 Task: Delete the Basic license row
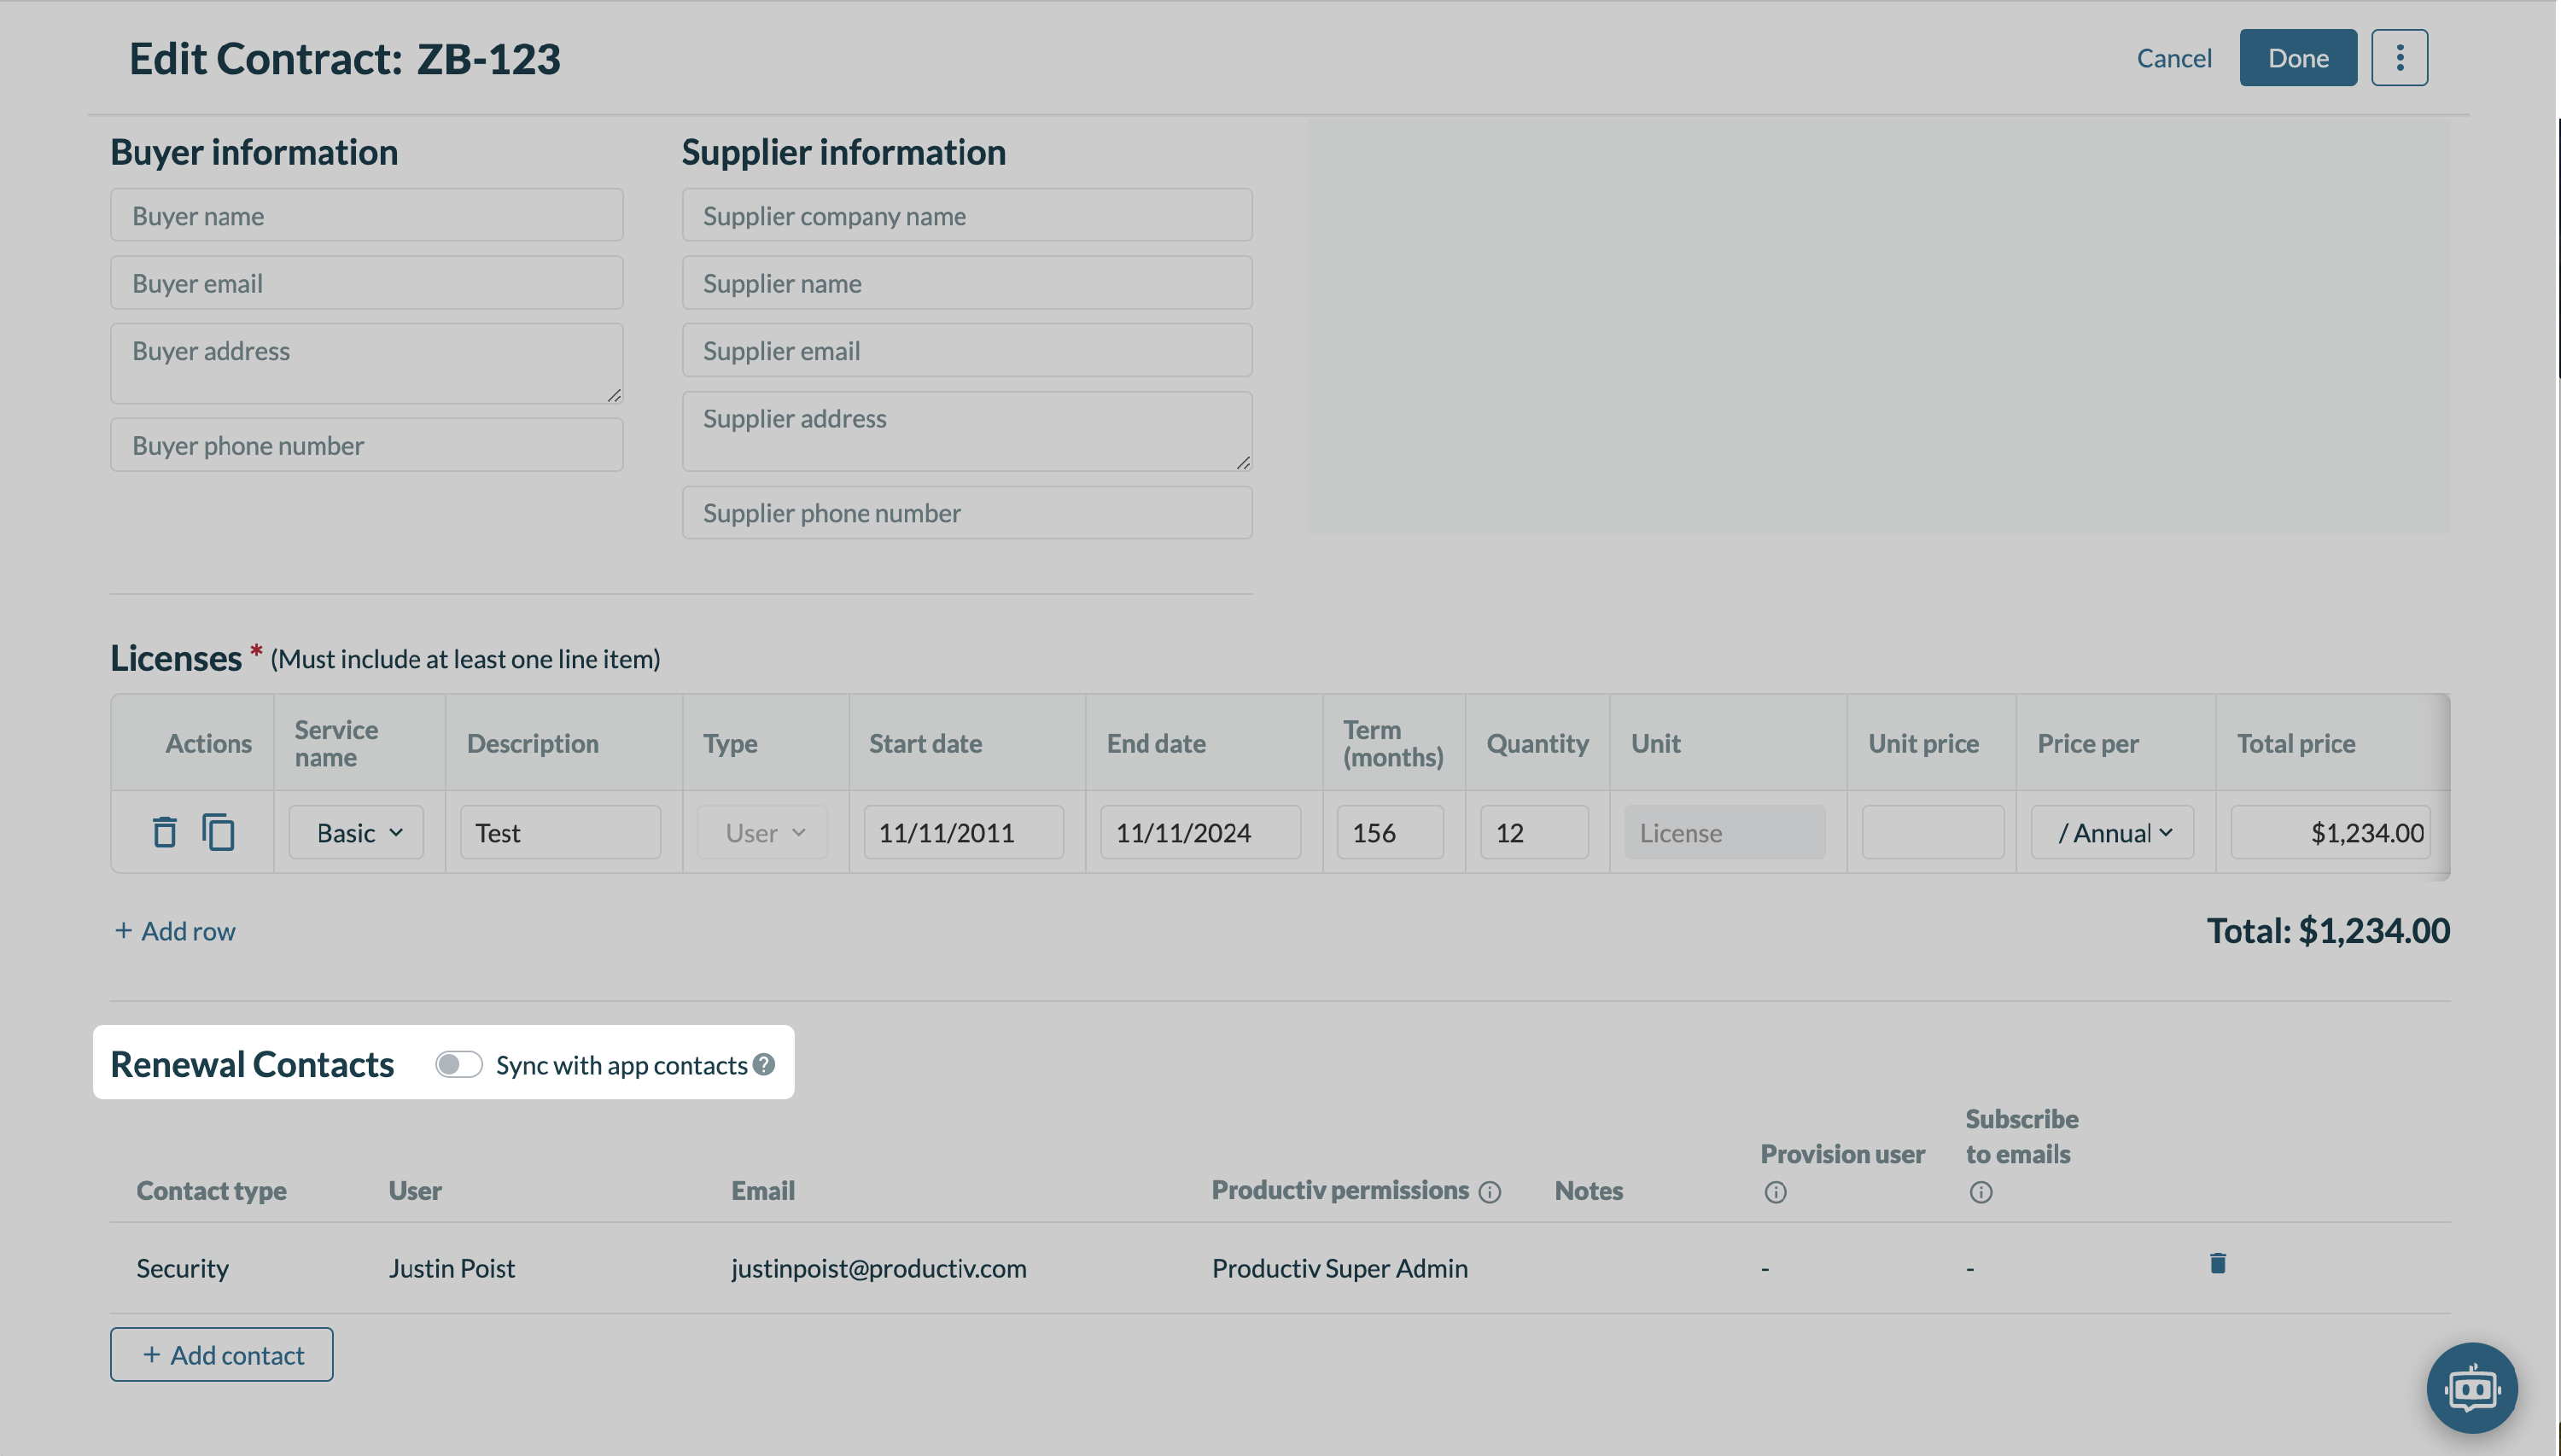tap(165, 832)
